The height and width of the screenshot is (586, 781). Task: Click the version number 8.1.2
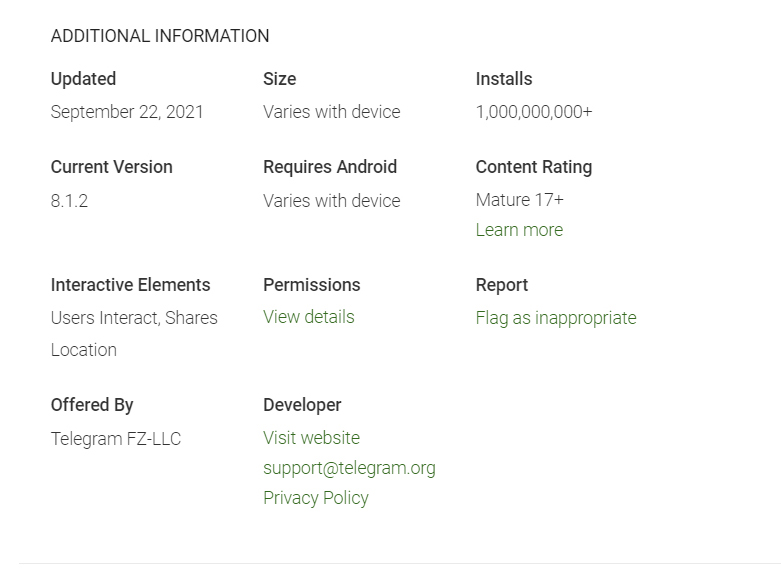(69, 201)
